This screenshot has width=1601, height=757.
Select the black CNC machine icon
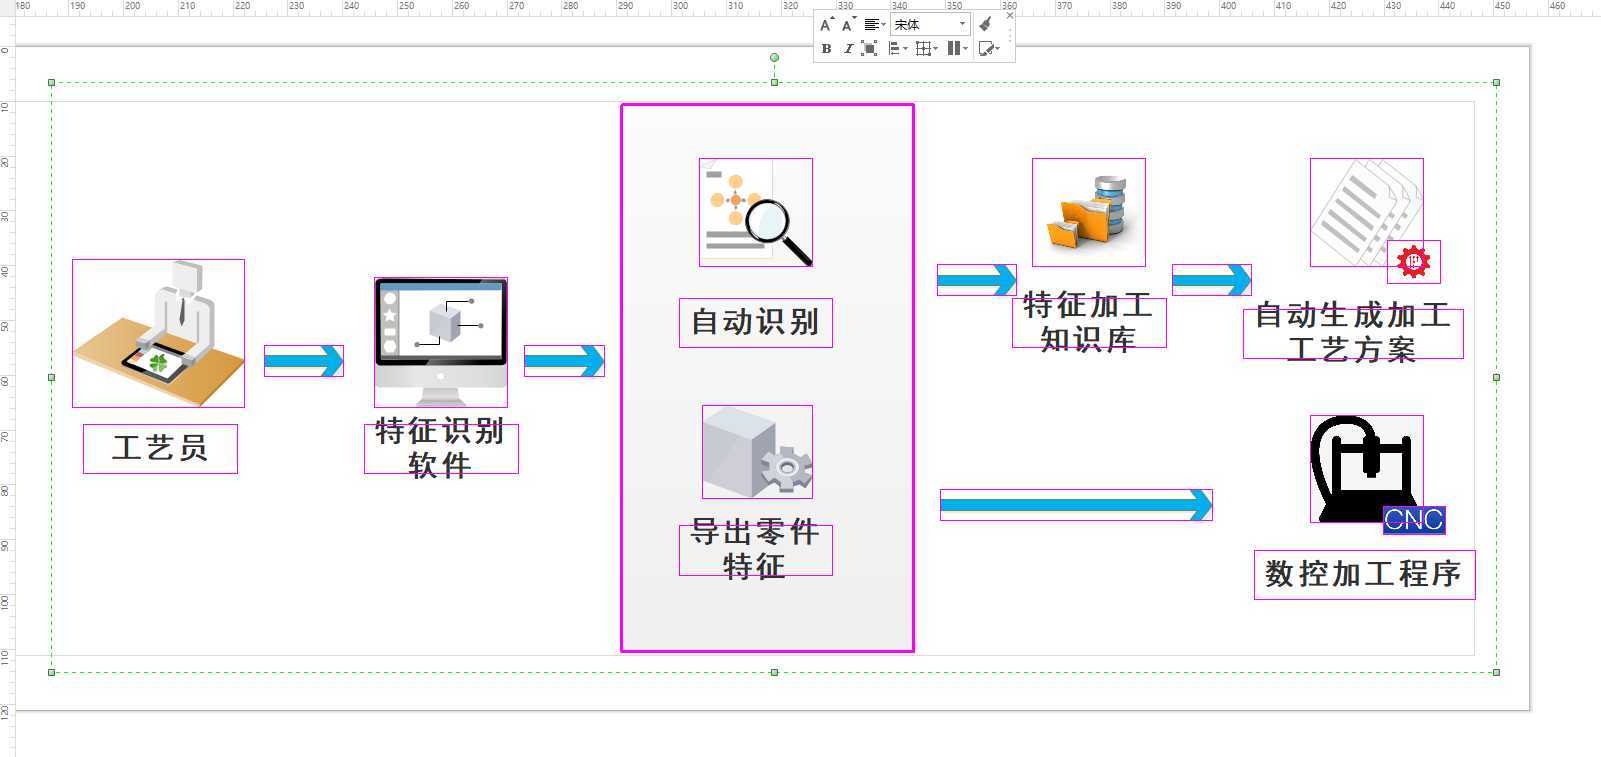[1366, 469]
